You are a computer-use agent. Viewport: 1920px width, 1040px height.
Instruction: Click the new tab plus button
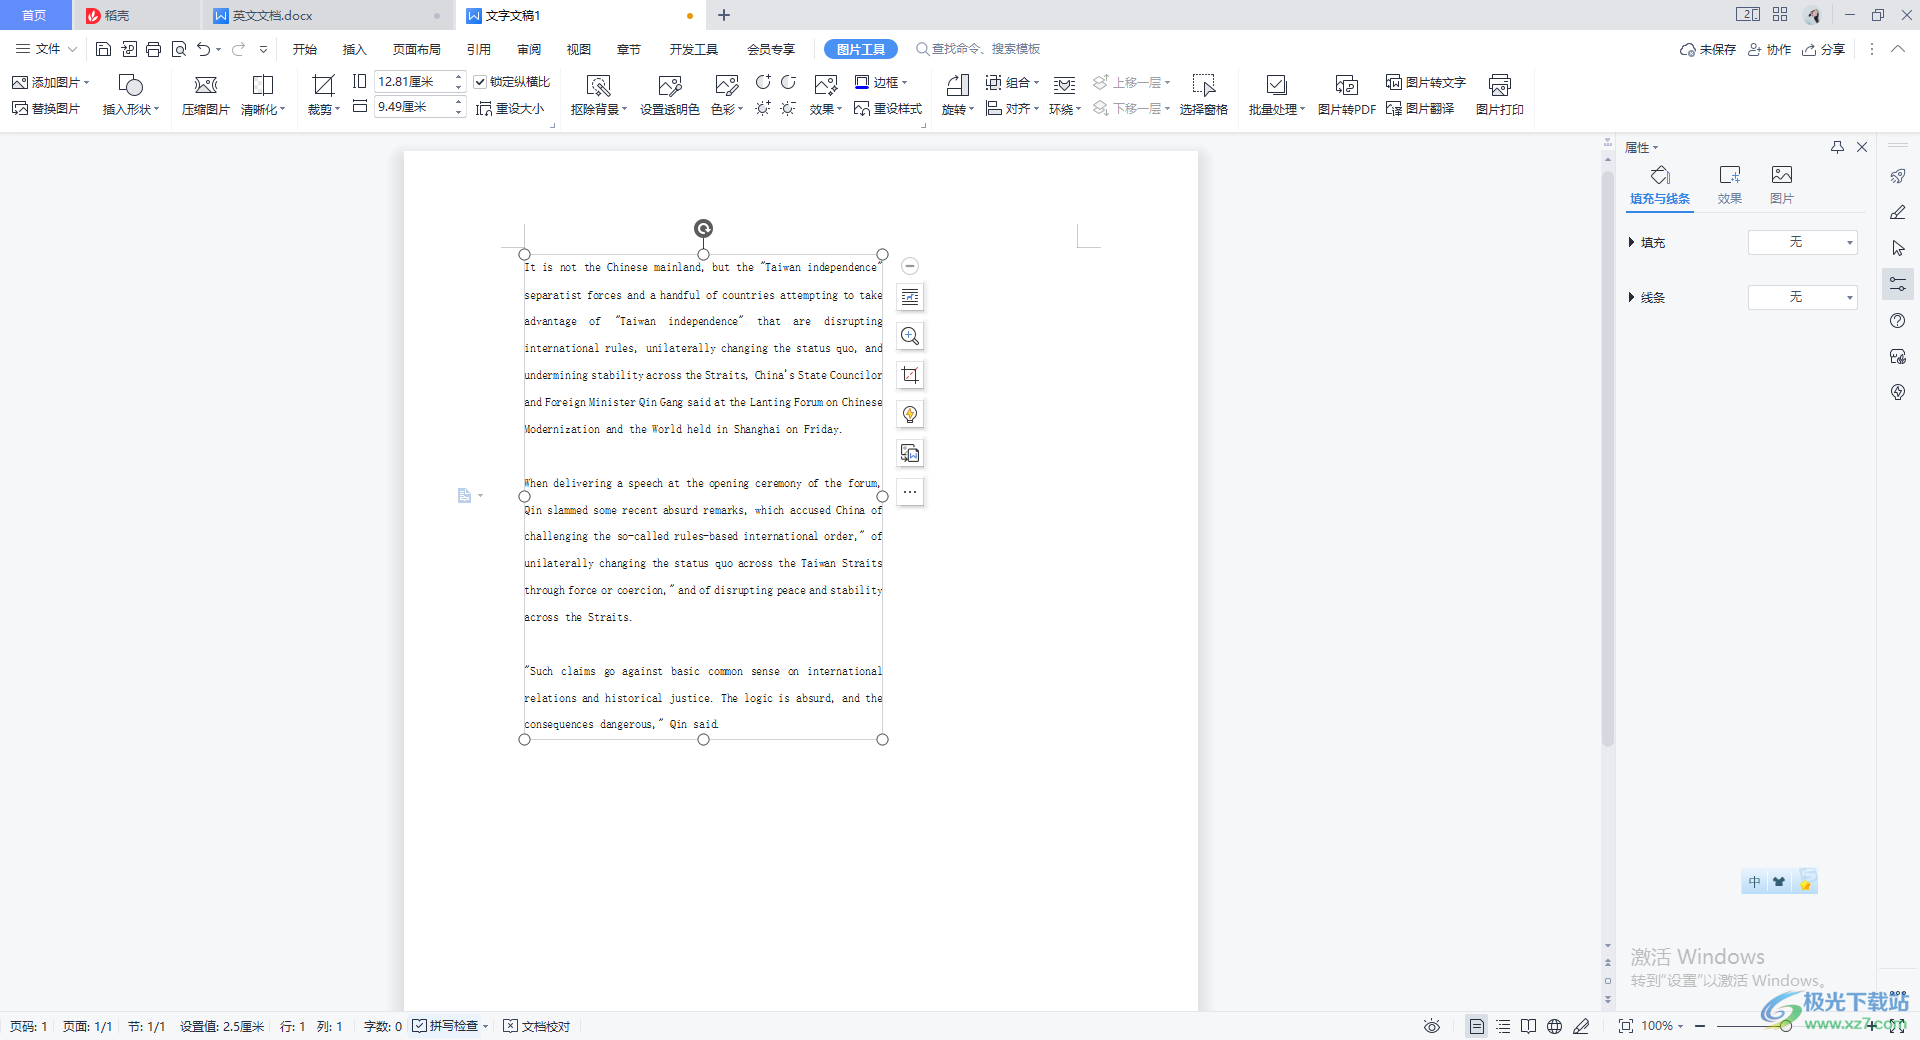point(724,15)
